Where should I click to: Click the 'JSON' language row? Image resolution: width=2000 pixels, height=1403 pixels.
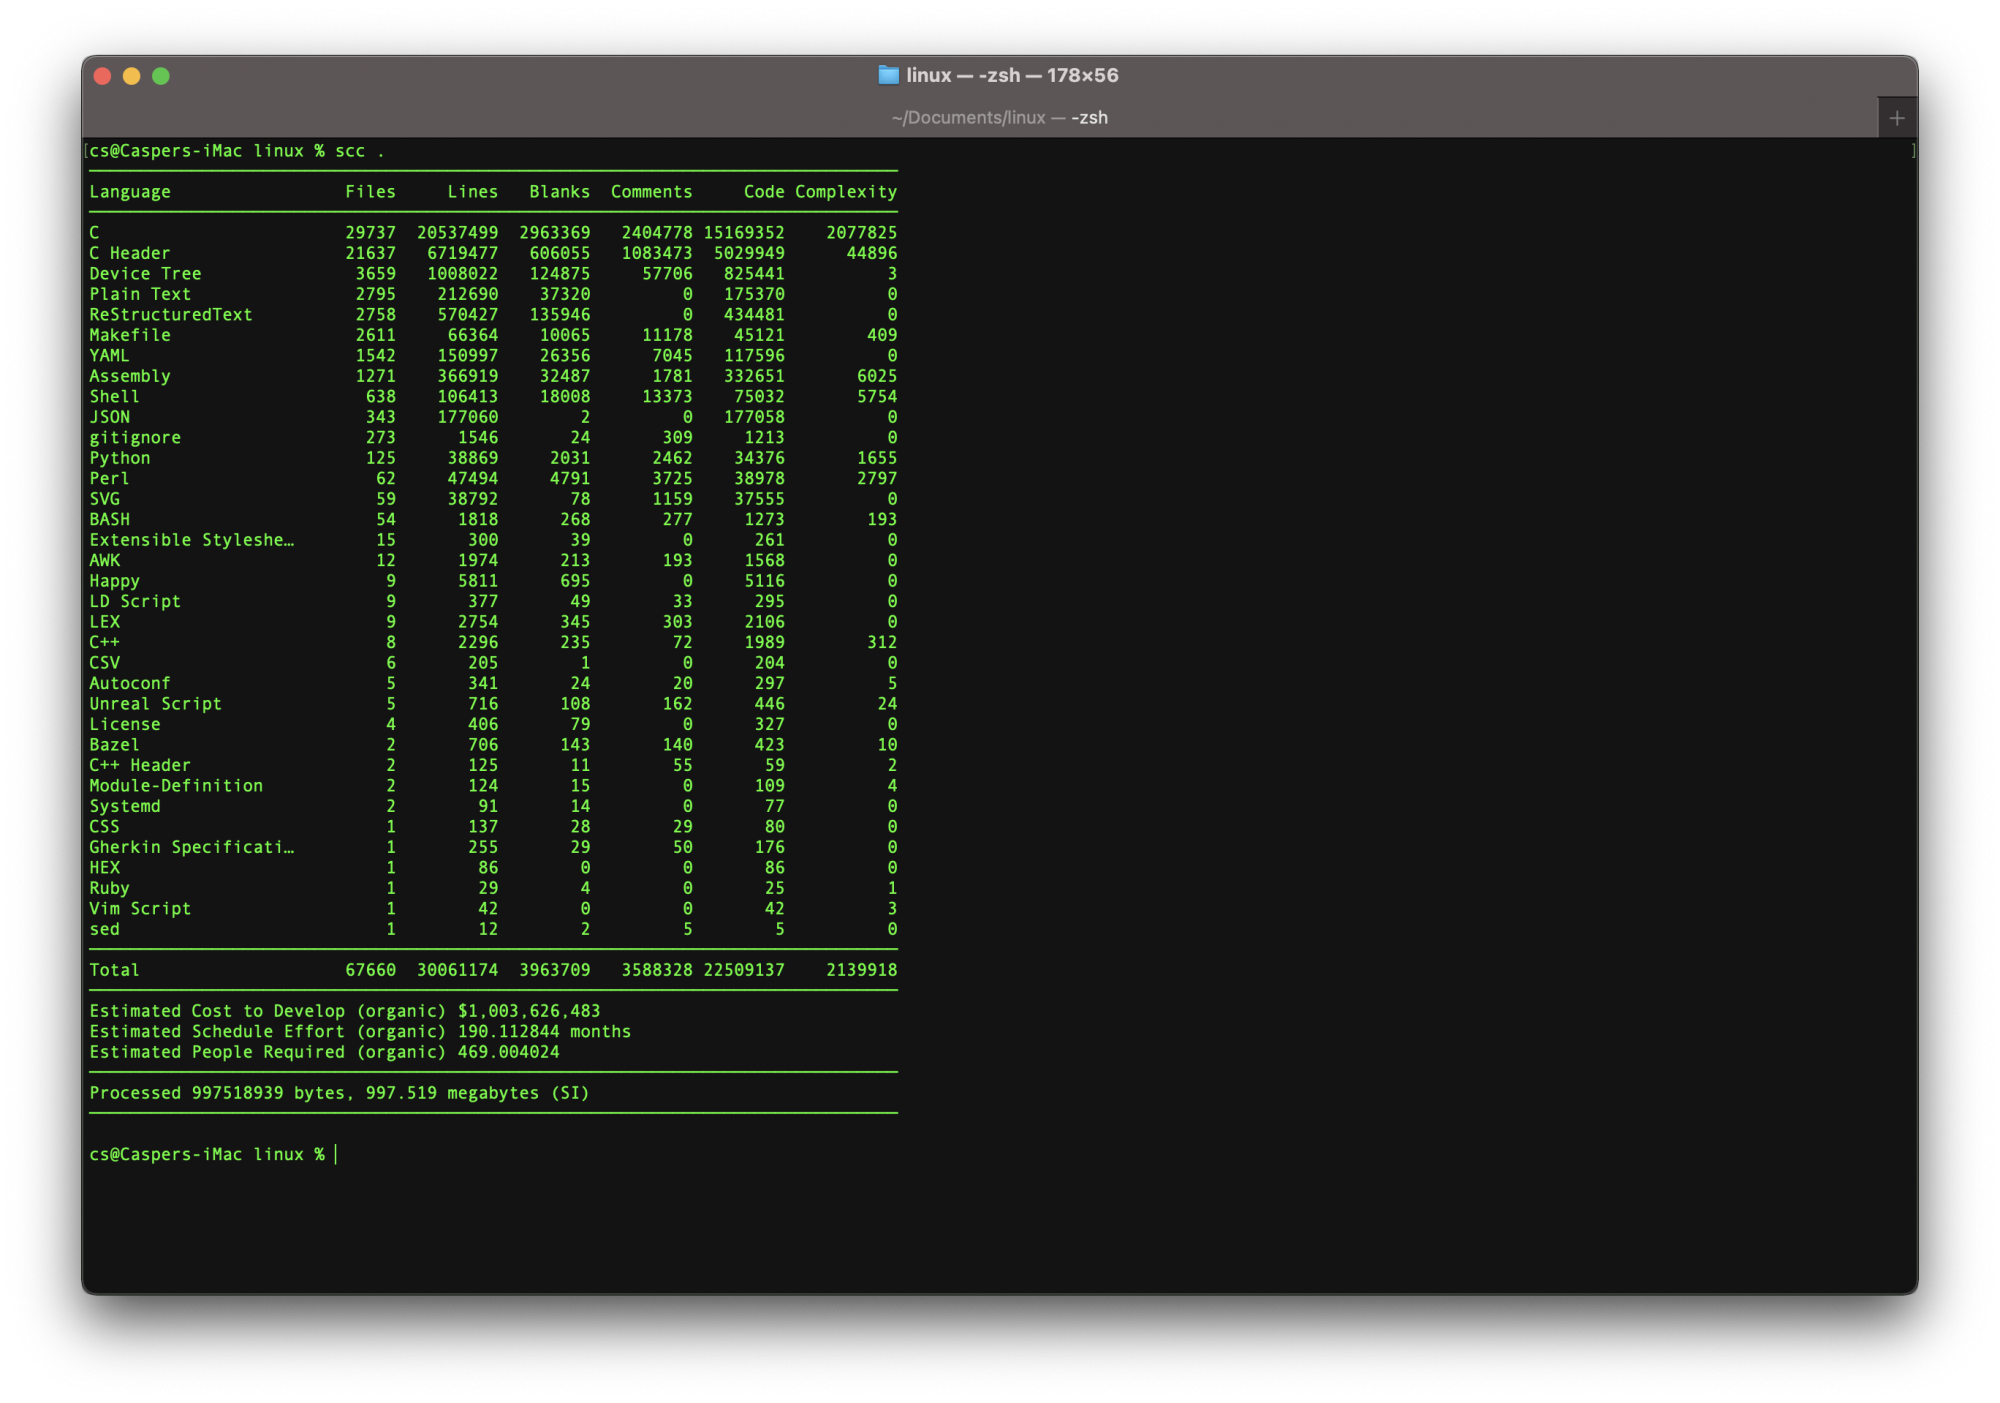(493, 417)
